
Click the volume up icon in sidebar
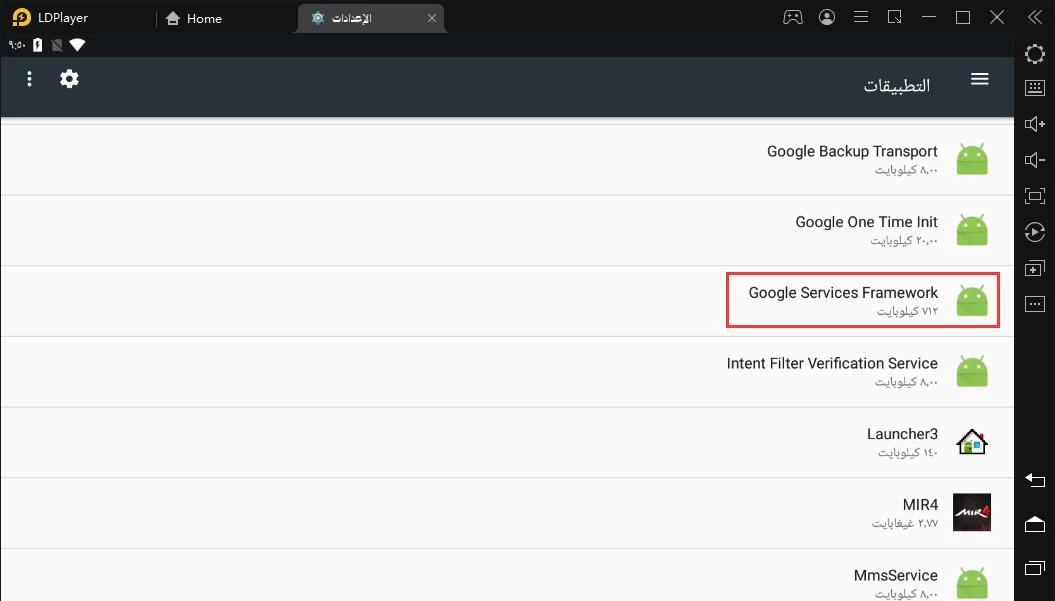coord(1035,124)
